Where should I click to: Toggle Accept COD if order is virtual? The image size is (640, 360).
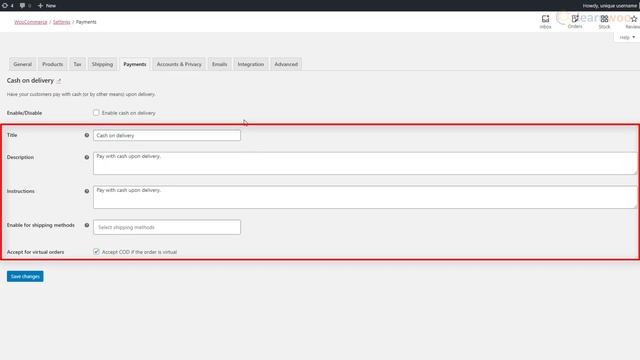96,252
